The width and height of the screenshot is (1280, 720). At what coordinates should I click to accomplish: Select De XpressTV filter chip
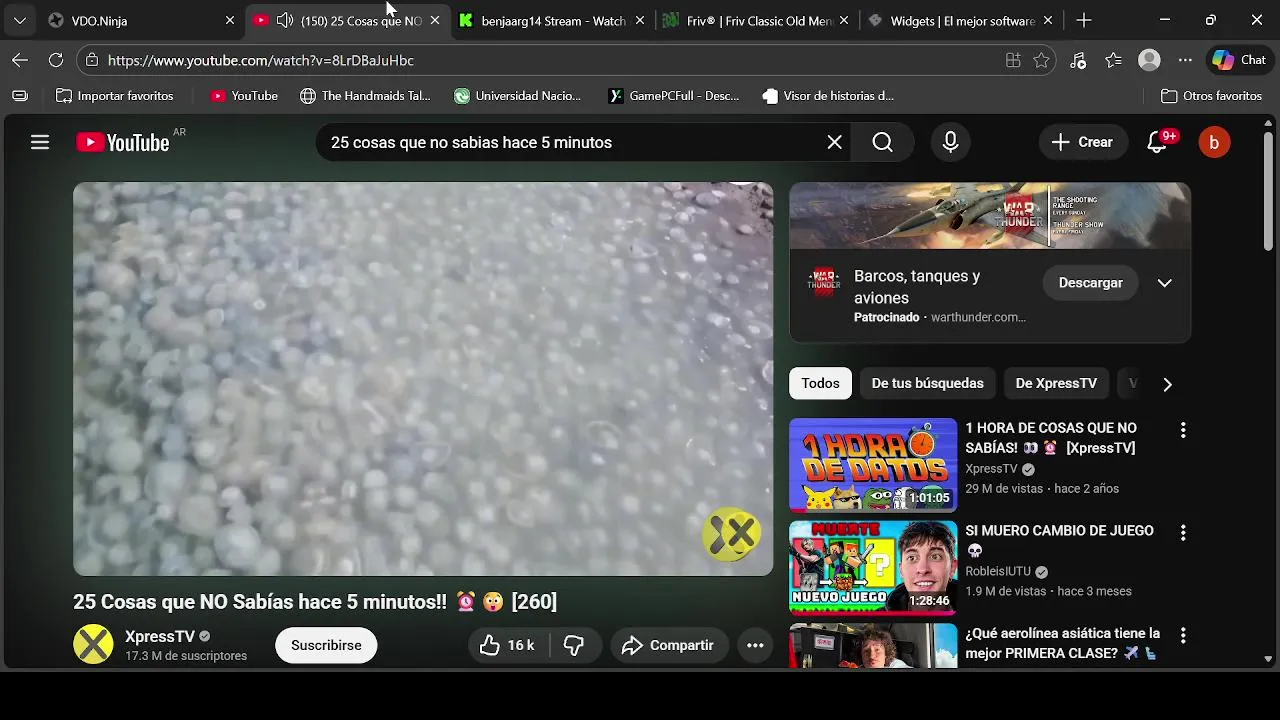1056,383
